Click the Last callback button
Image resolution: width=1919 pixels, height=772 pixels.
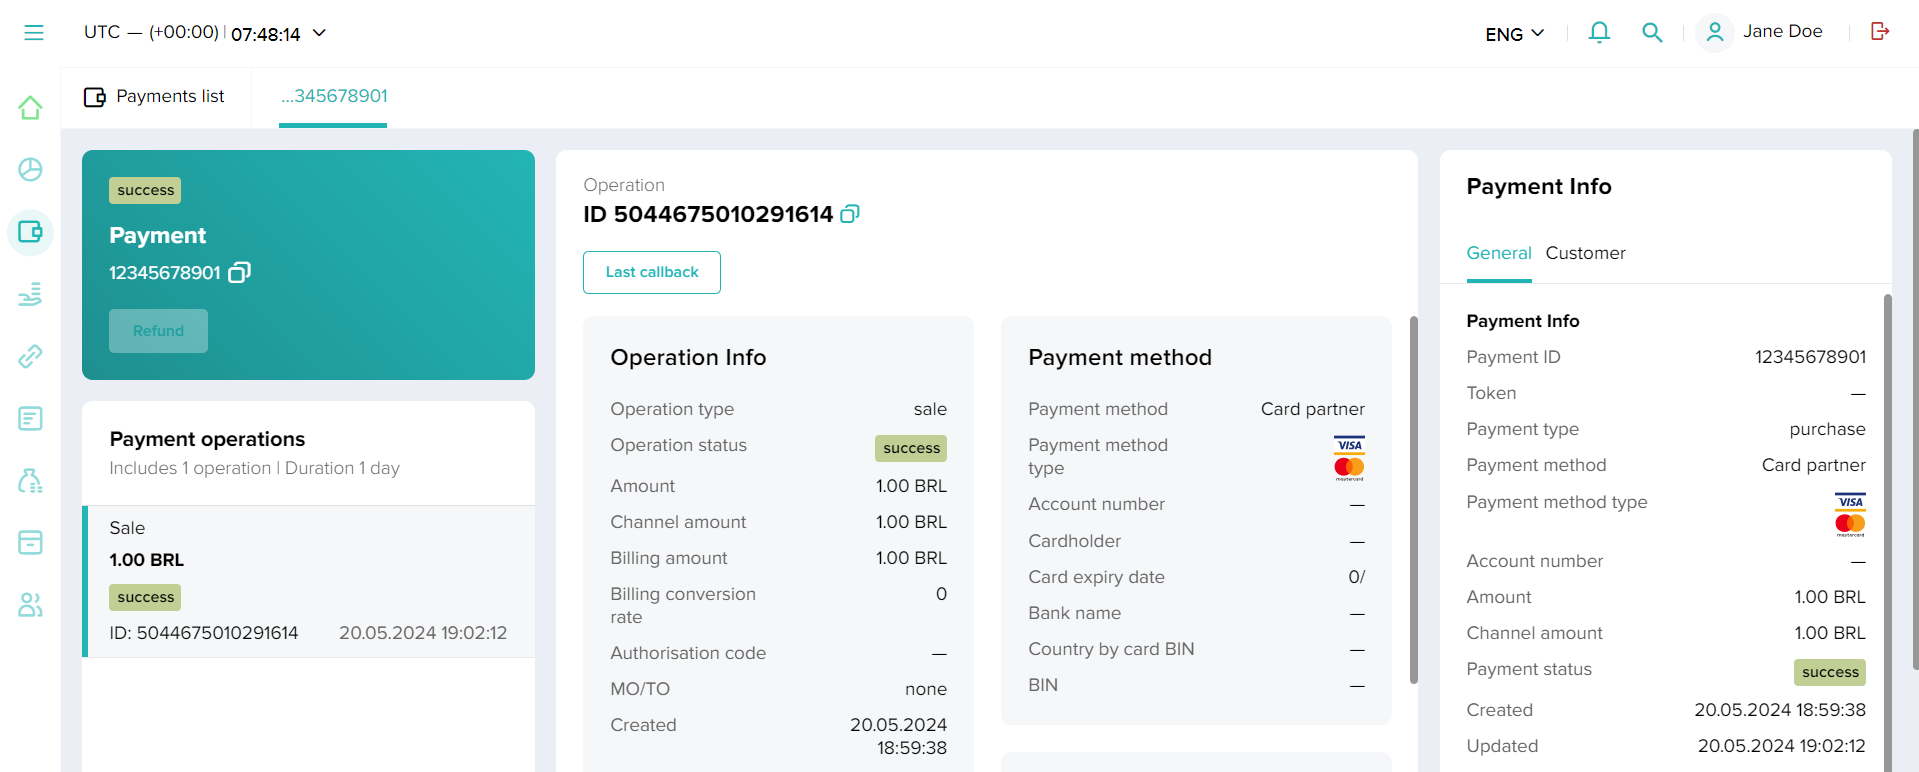(652, 272)
